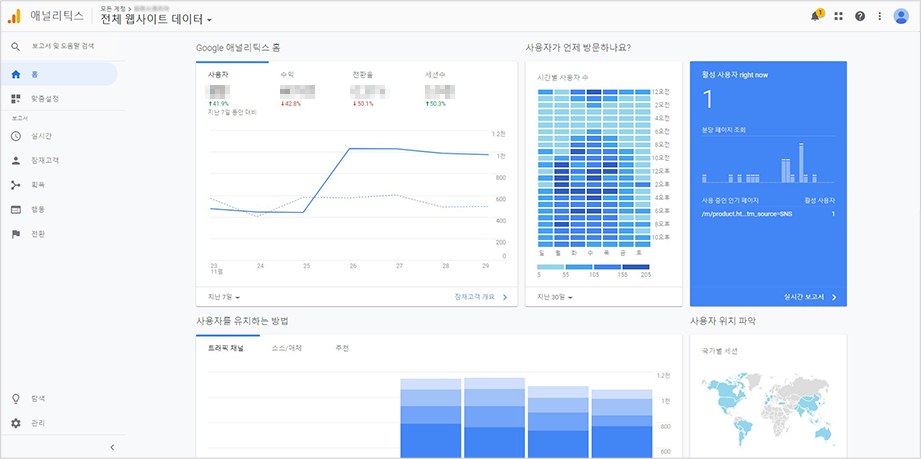Click the 관리 gear icon
The image size is (921, 459).
coord(16,423)
